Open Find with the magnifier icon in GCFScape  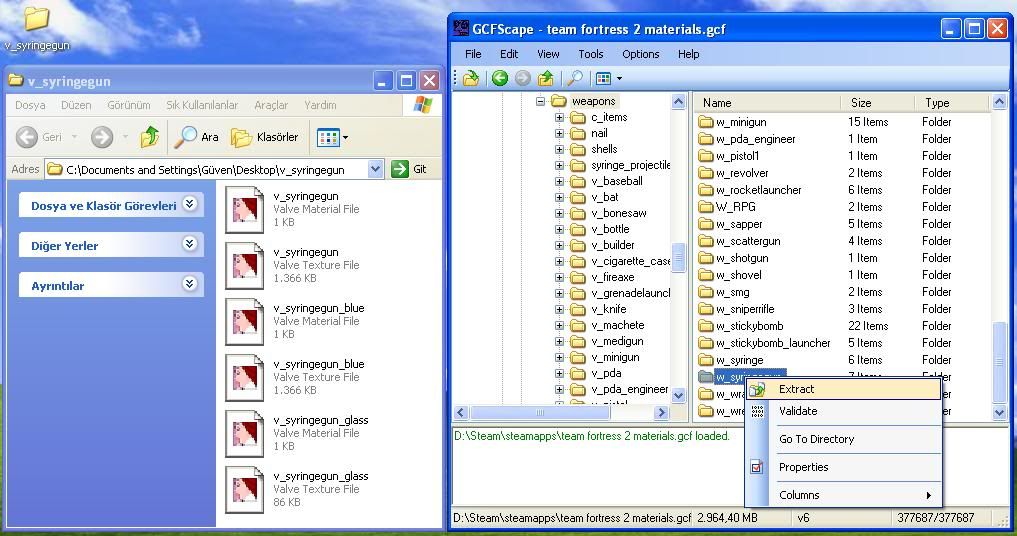point(575,78)
